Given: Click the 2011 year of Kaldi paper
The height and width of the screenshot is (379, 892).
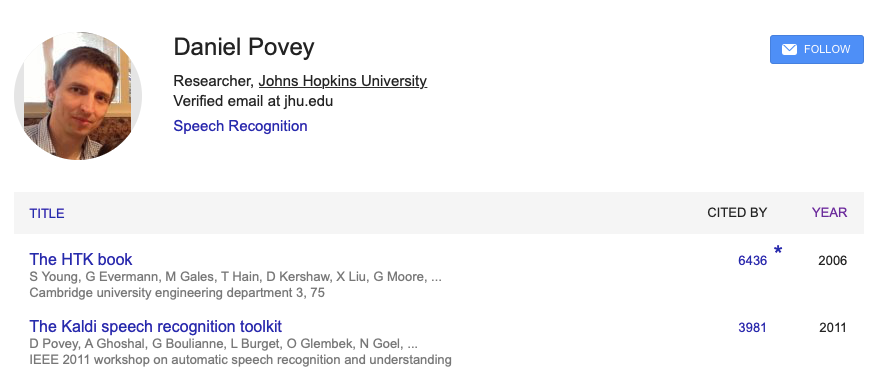Looking at the screenshot, I should [833, 328].
